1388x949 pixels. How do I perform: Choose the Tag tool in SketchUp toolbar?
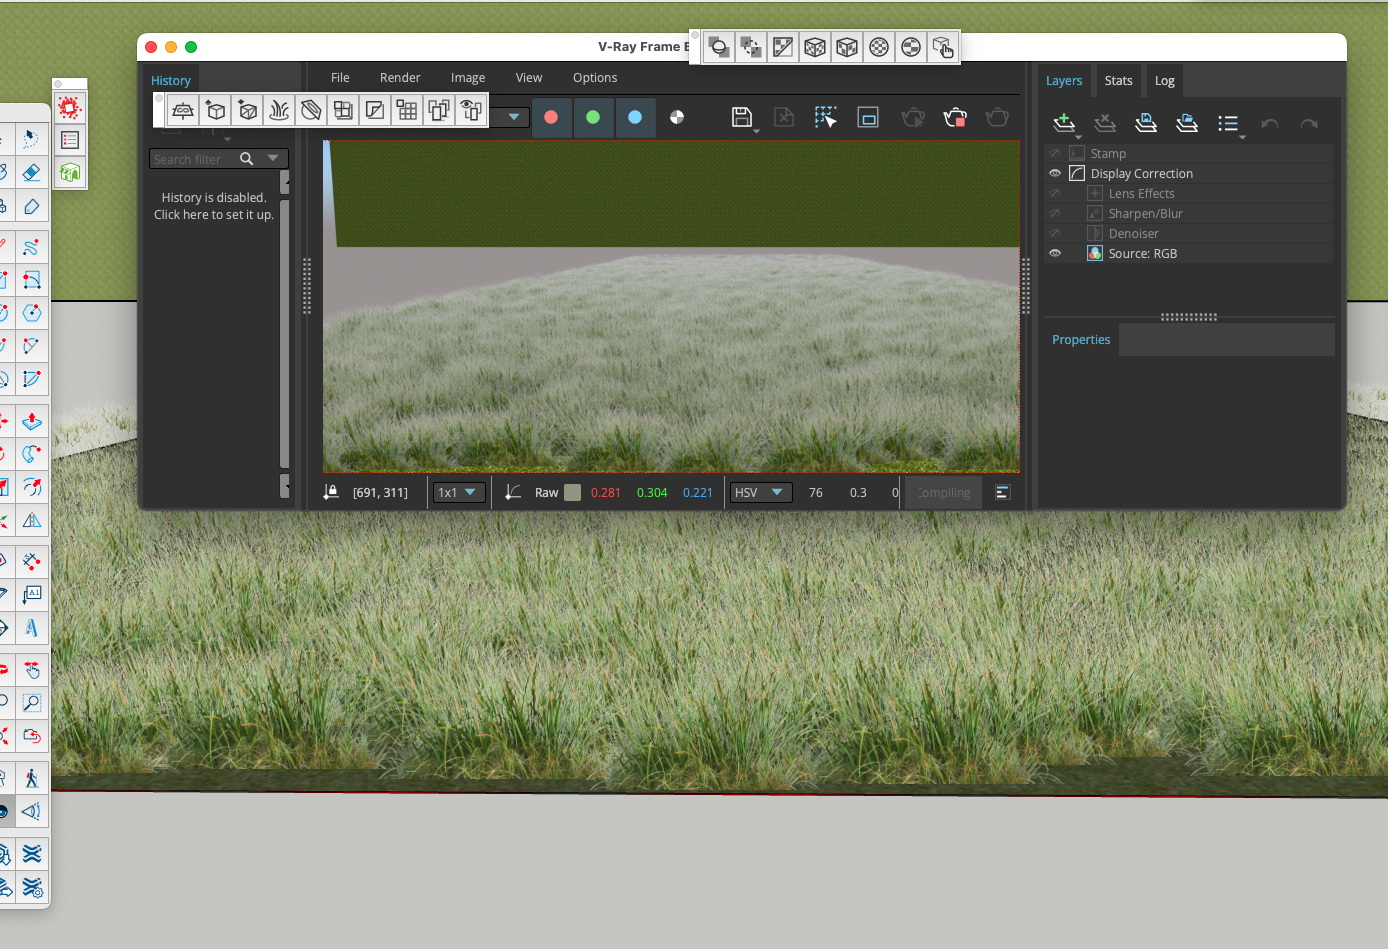pos(32,206)
